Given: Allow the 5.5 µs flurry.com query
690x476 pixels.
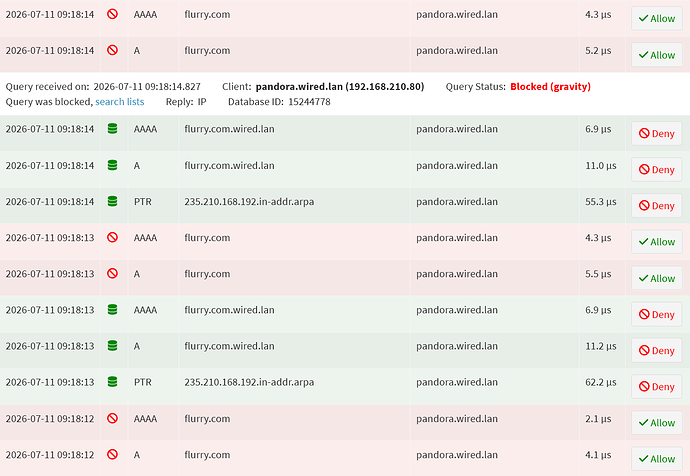Looking at the screenshot, I should [657, 278].
